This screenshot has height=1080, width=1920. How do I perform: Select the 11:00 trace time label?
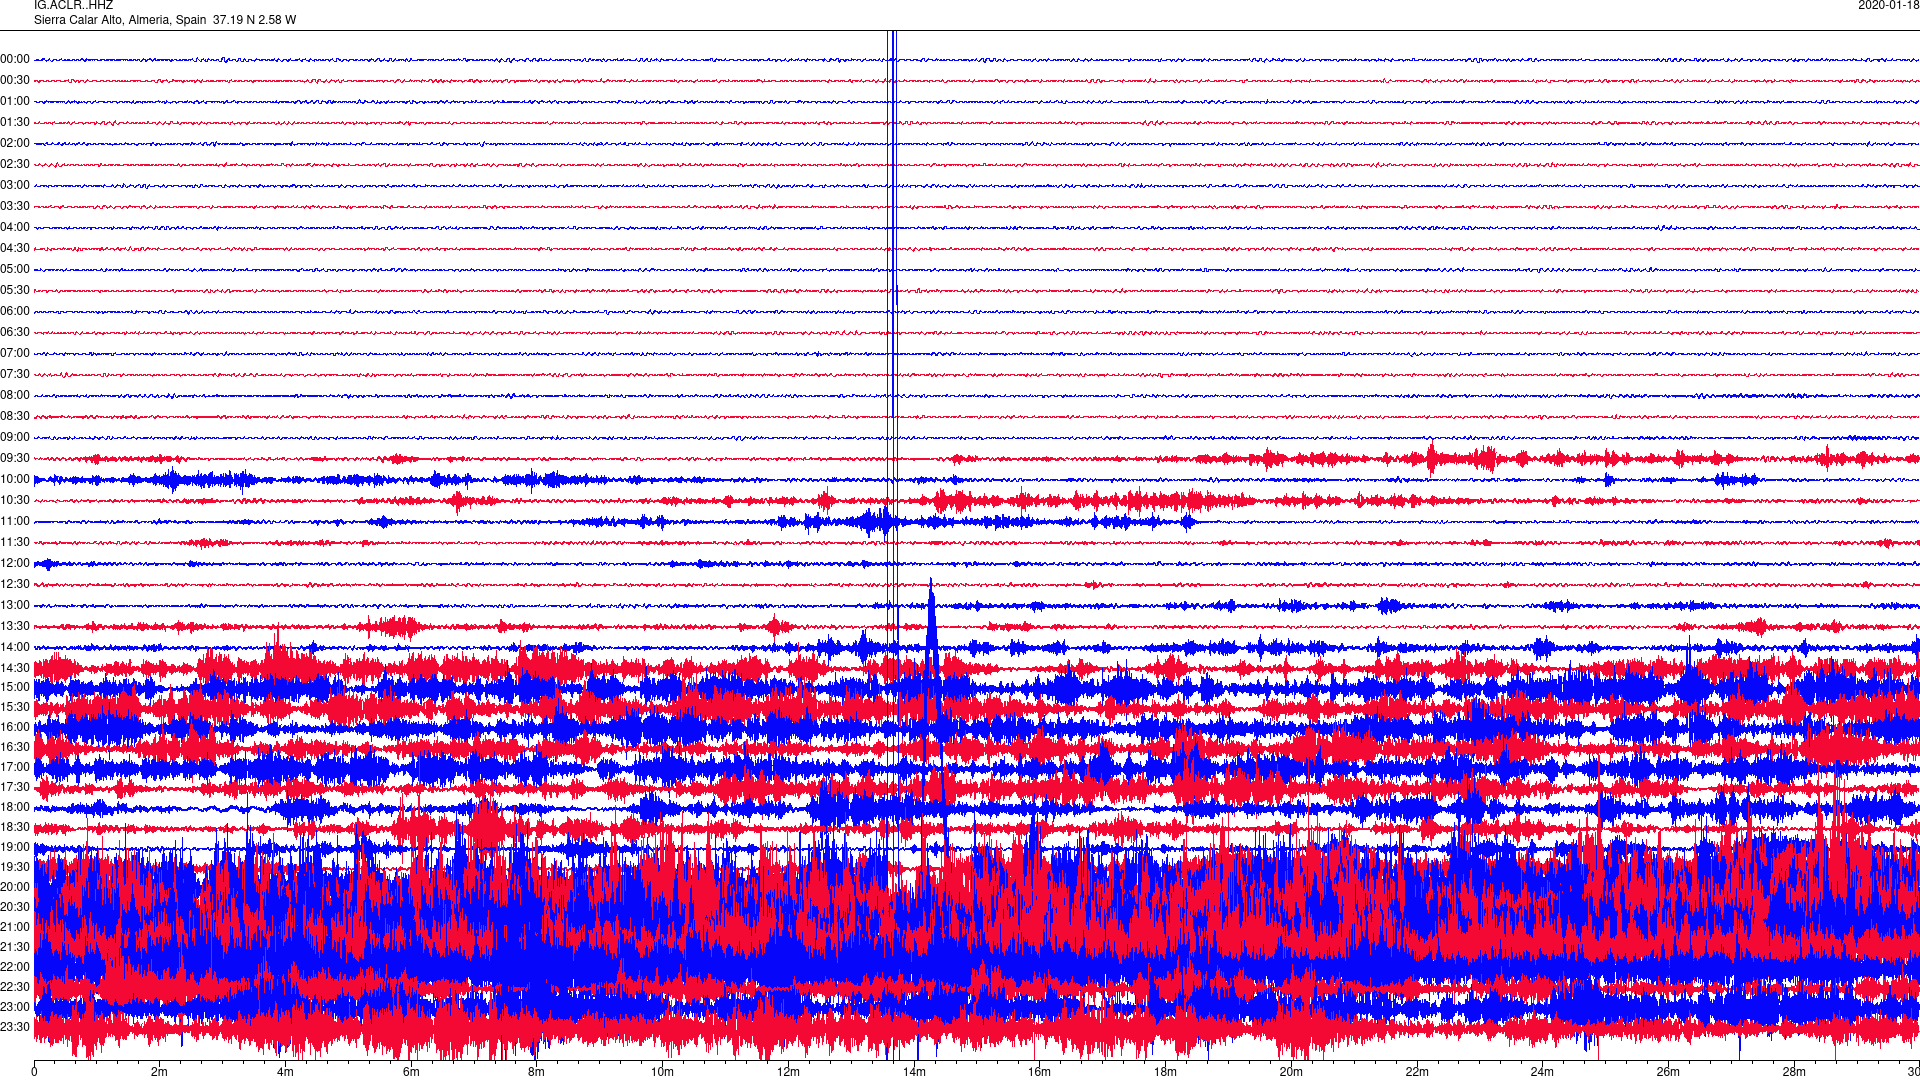coord(15,522)
